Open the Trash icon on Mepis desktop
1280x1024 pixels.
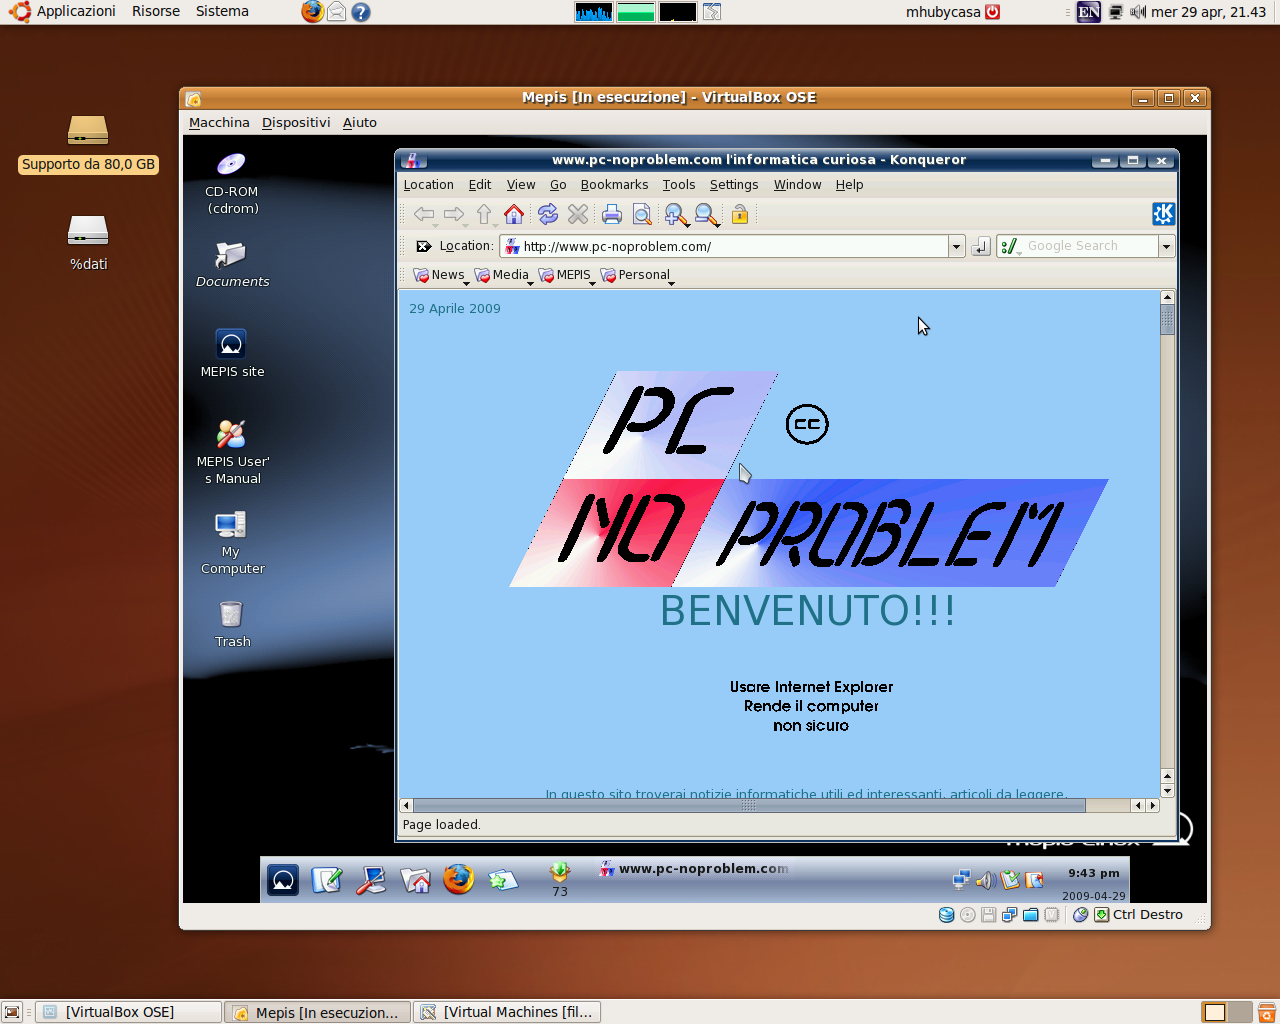[x=232, y=624]
